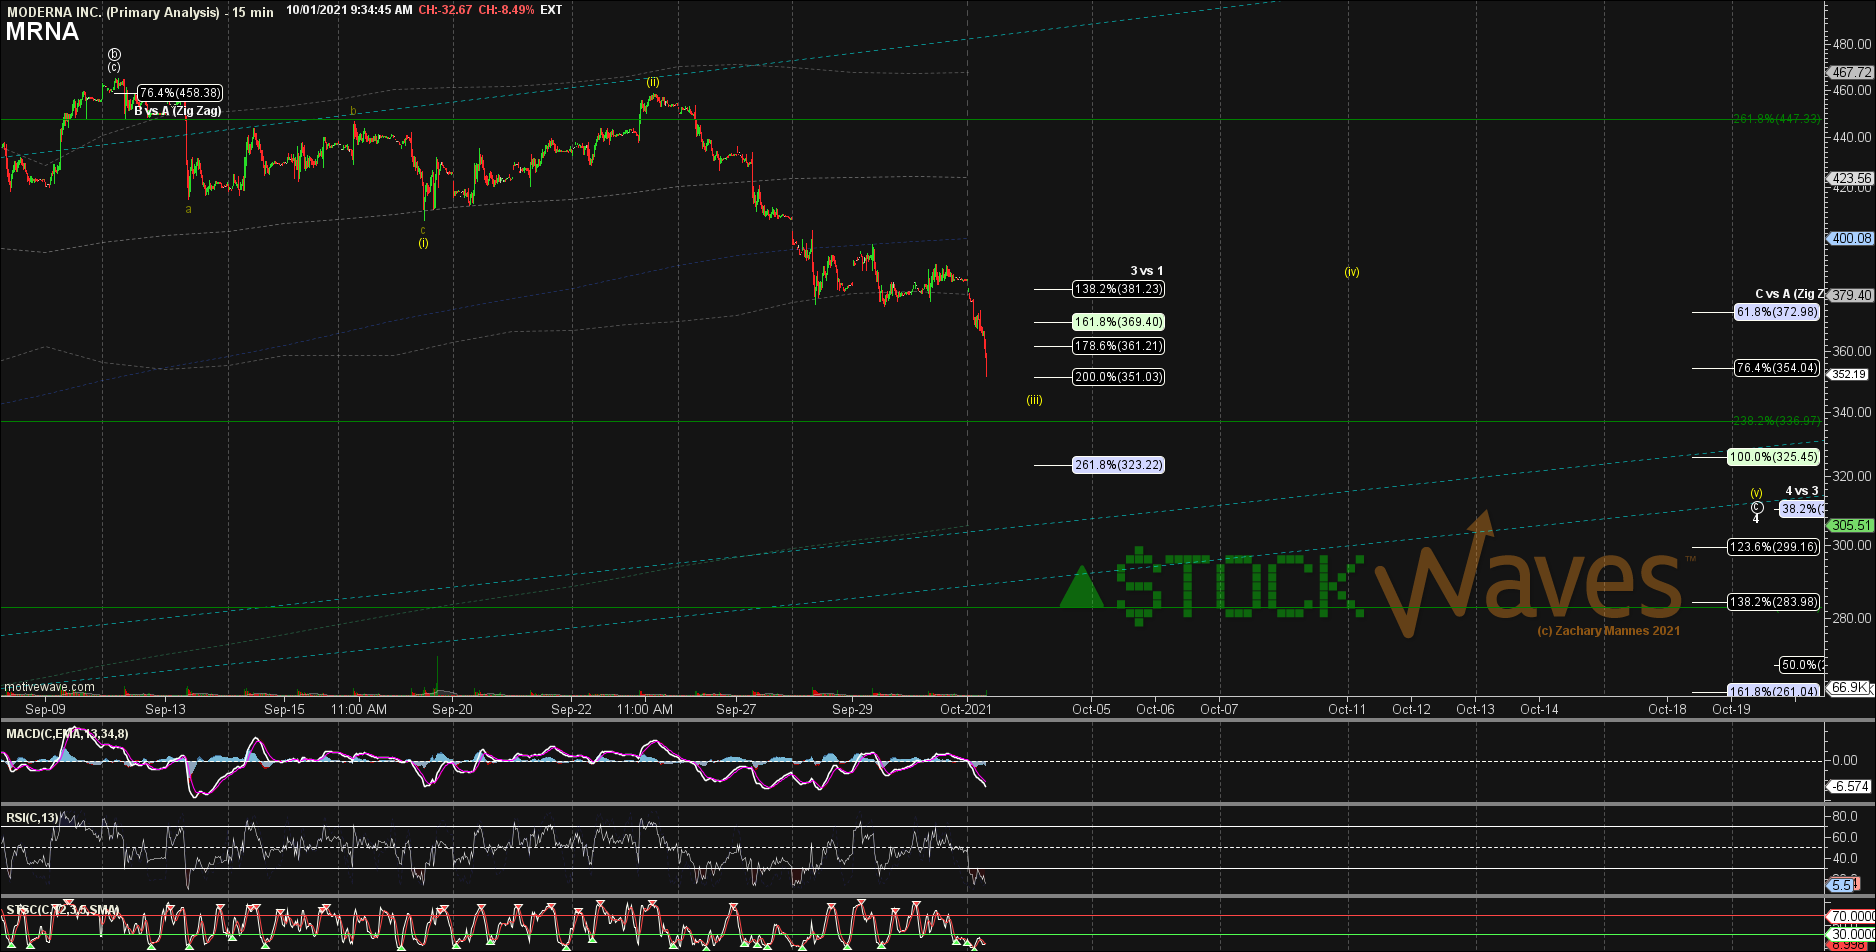Select the highlighted 161.8%(369.40) Fibonacci level
Viewport: 1876px width, 952px height.
(x=1118, y=322)
